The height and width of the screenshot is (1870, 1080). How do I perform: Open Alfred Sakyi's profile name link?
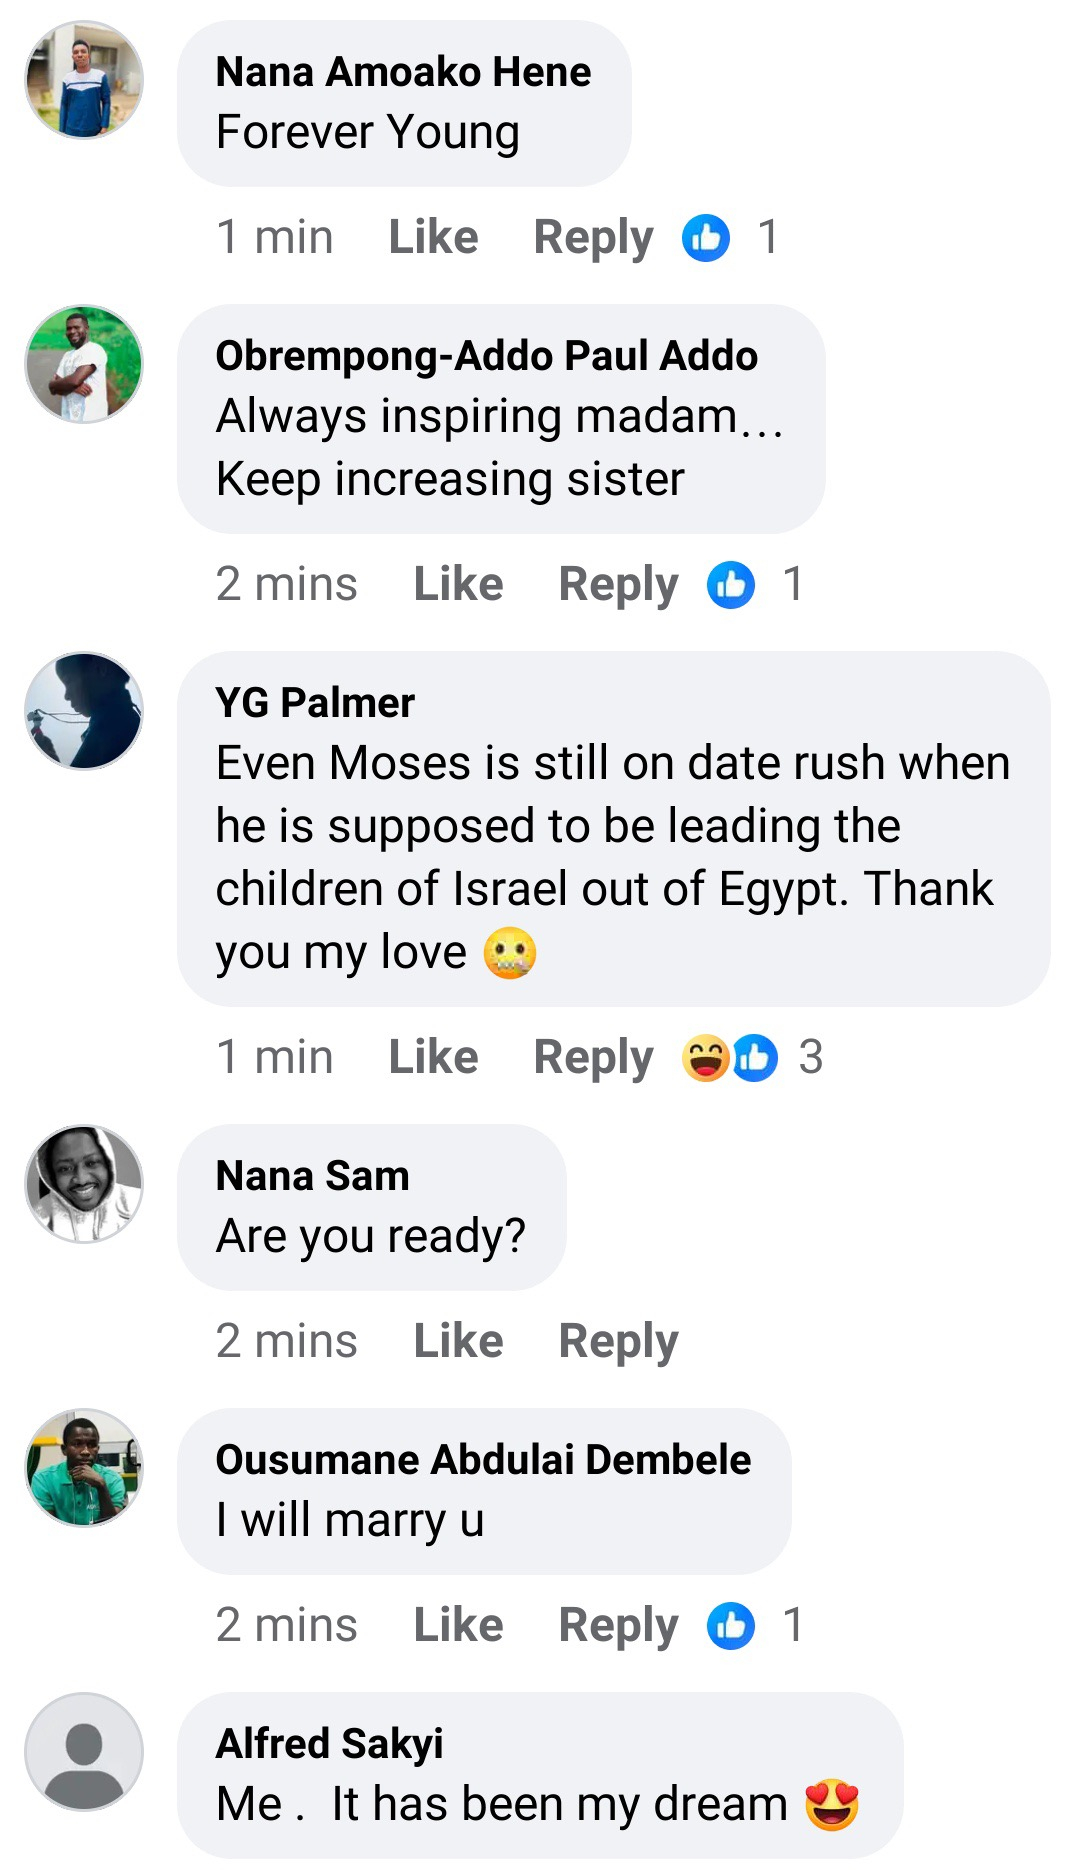coord(329,1744)
